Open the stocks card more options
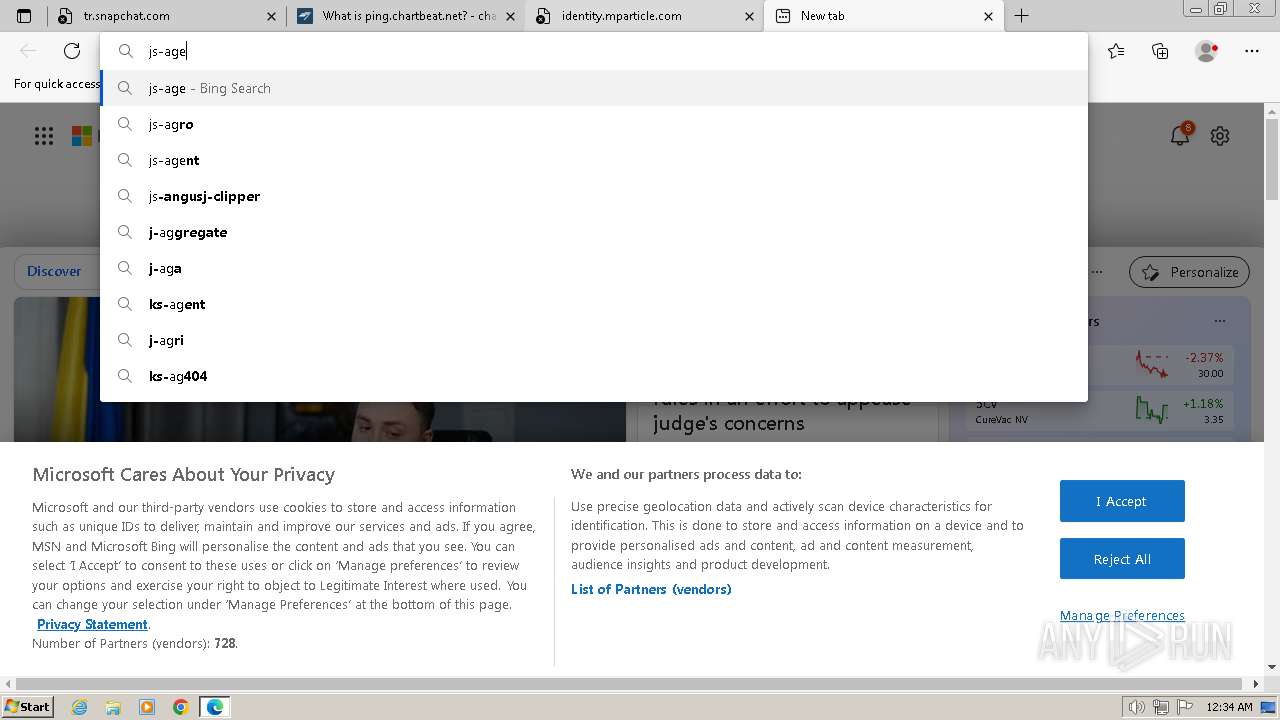 (x=1219, y=321)
